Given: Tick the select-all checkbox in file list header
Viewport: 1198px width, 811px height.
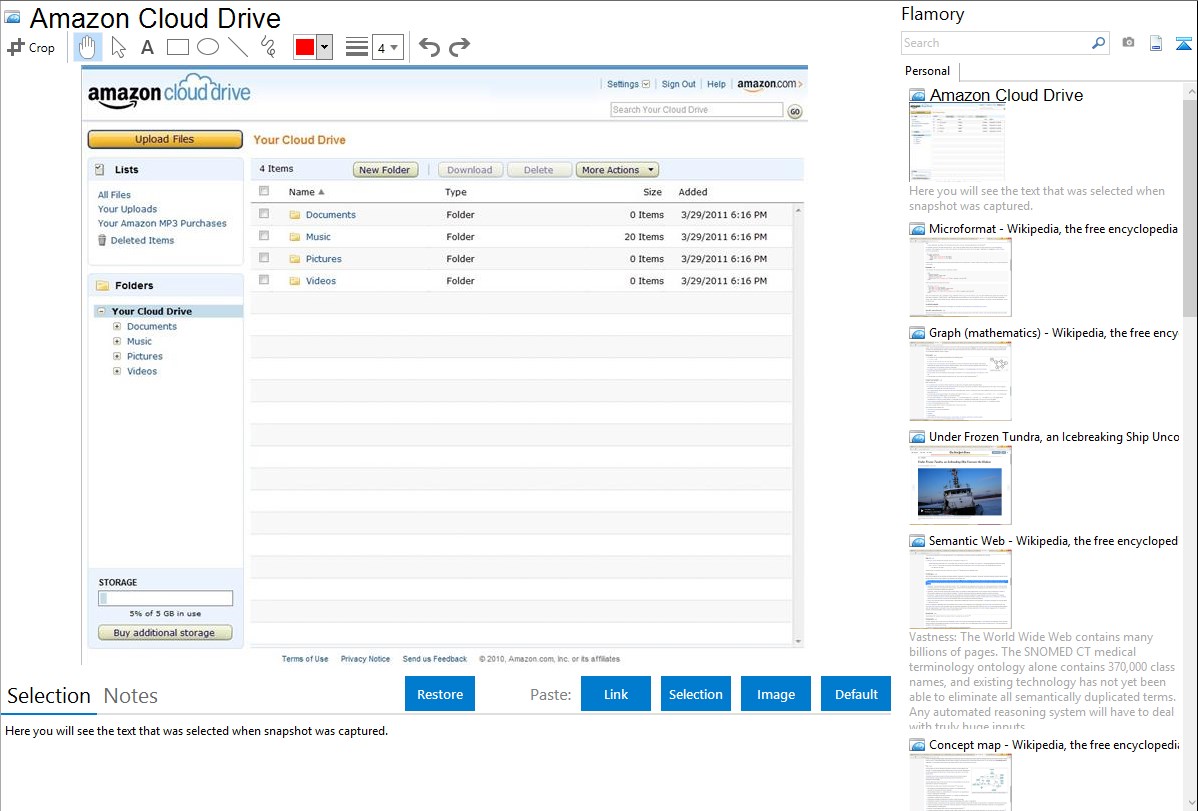Looking at the screenshot, I should point(264,191).
